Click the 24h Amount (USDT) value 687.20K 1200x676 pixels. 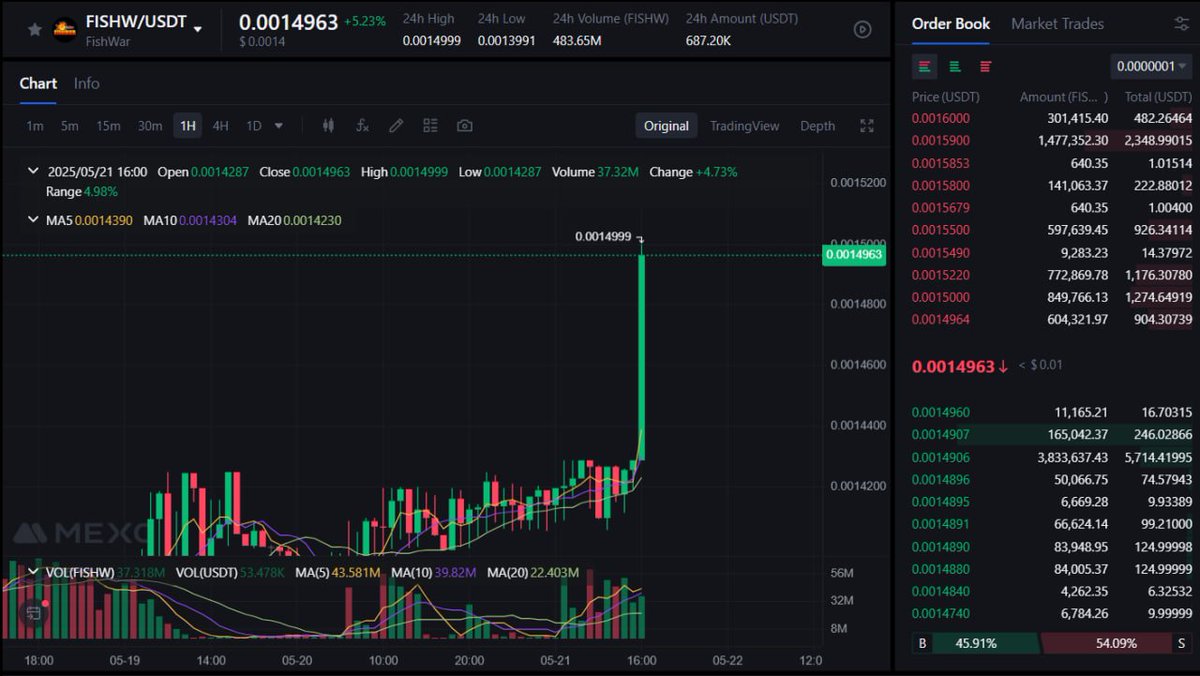pos(708,41)
